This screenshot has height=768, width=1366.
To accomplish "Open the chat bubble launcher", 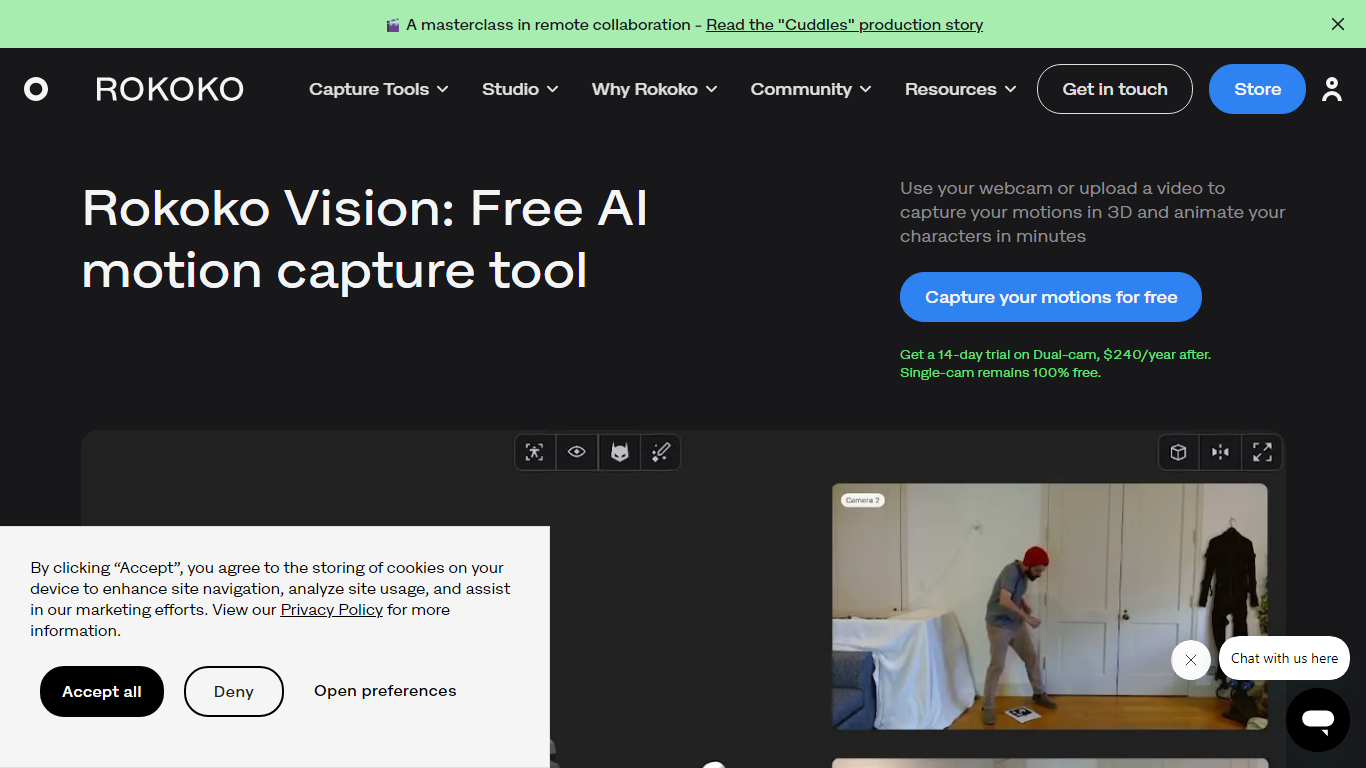I will click(1318, 720).
